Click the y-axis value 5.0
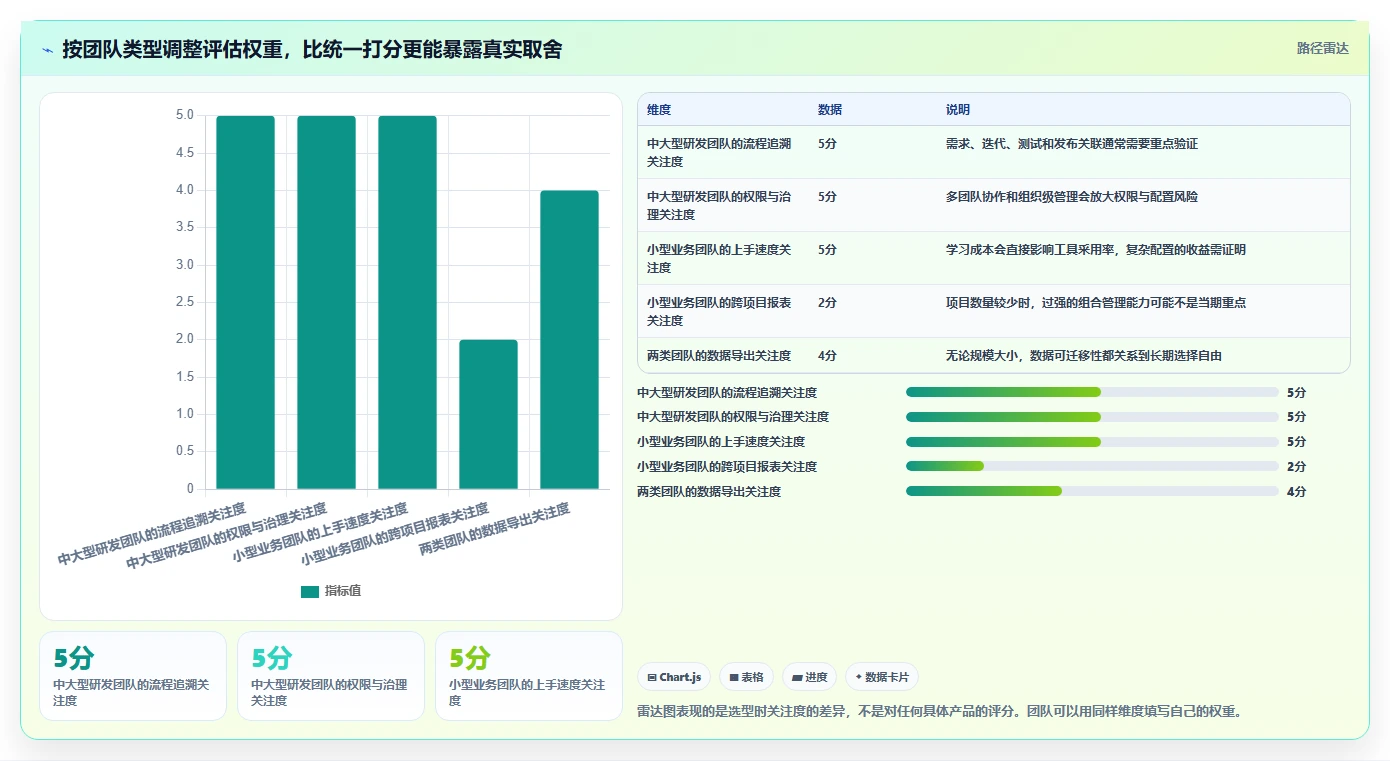The height and width of the screenshot is (761, 1390). [185, 115]
